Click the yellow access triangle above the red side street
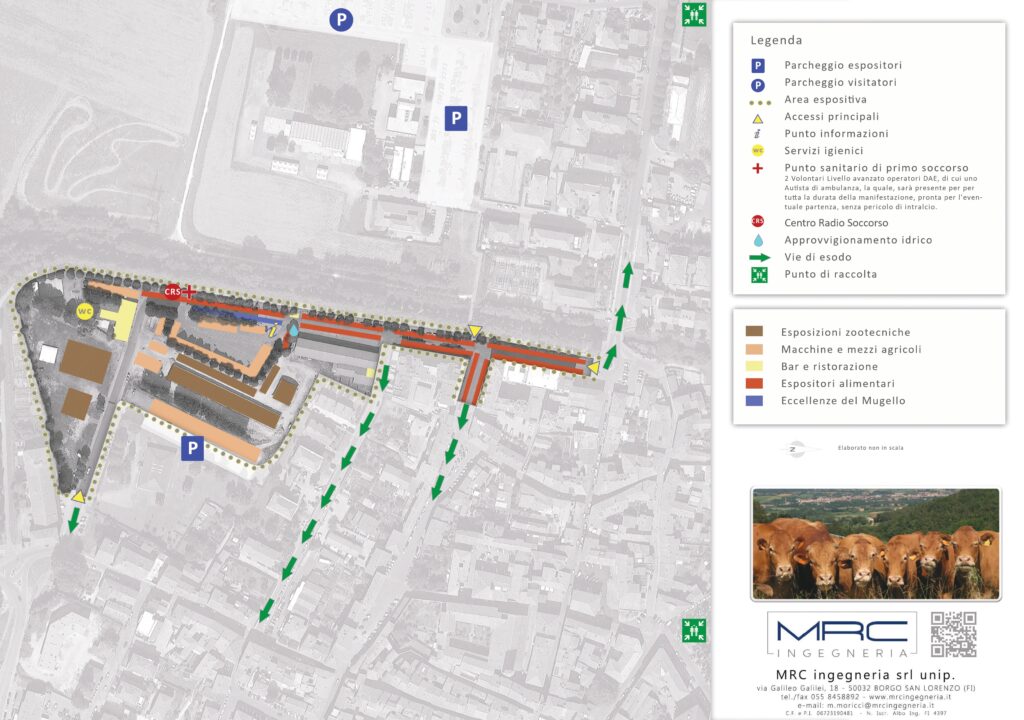 (475, 331)
